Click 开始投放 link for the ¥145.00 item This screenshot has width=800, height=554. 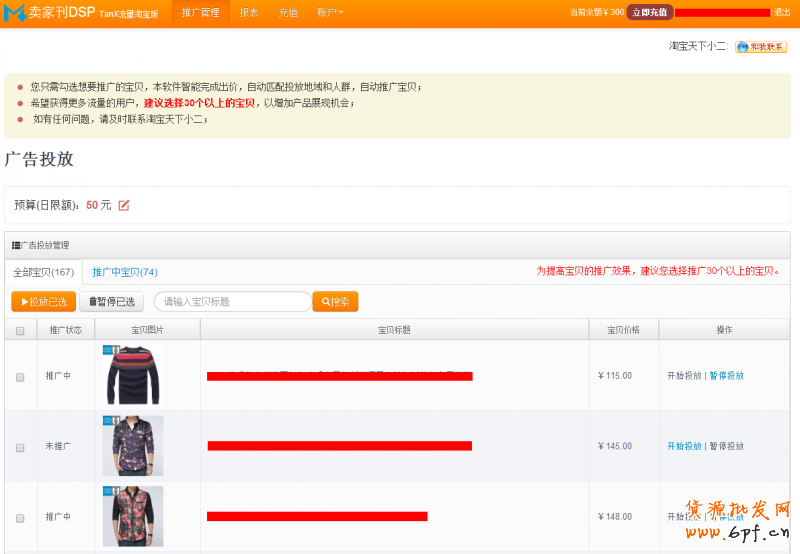684,446
